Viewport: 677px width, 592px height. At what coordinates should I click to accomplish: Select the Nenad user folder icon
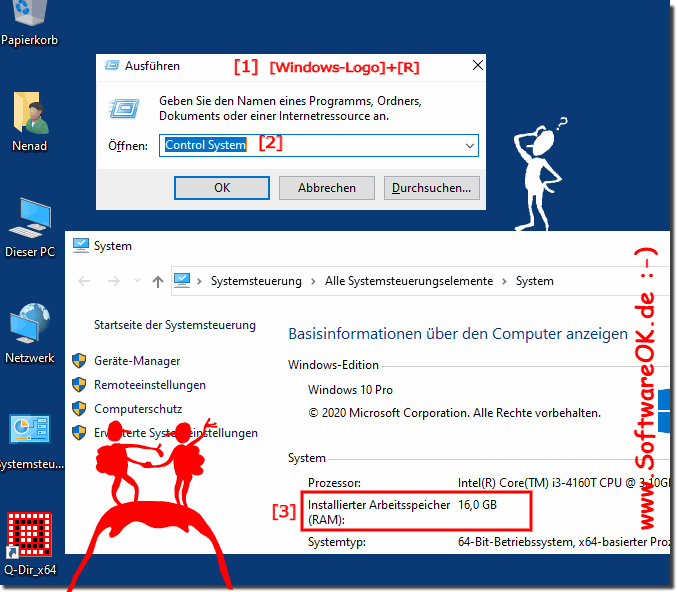click(x=30, y=112)
